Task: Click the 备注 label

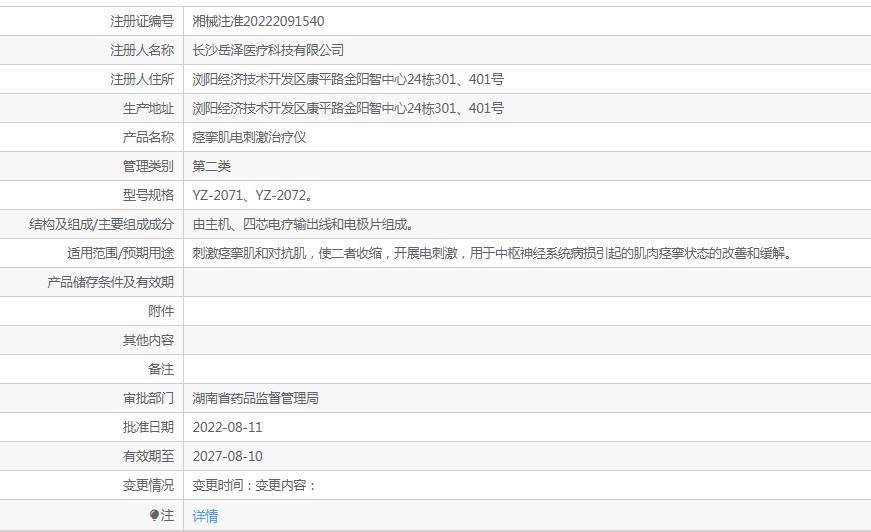Action: pos(161,369)
